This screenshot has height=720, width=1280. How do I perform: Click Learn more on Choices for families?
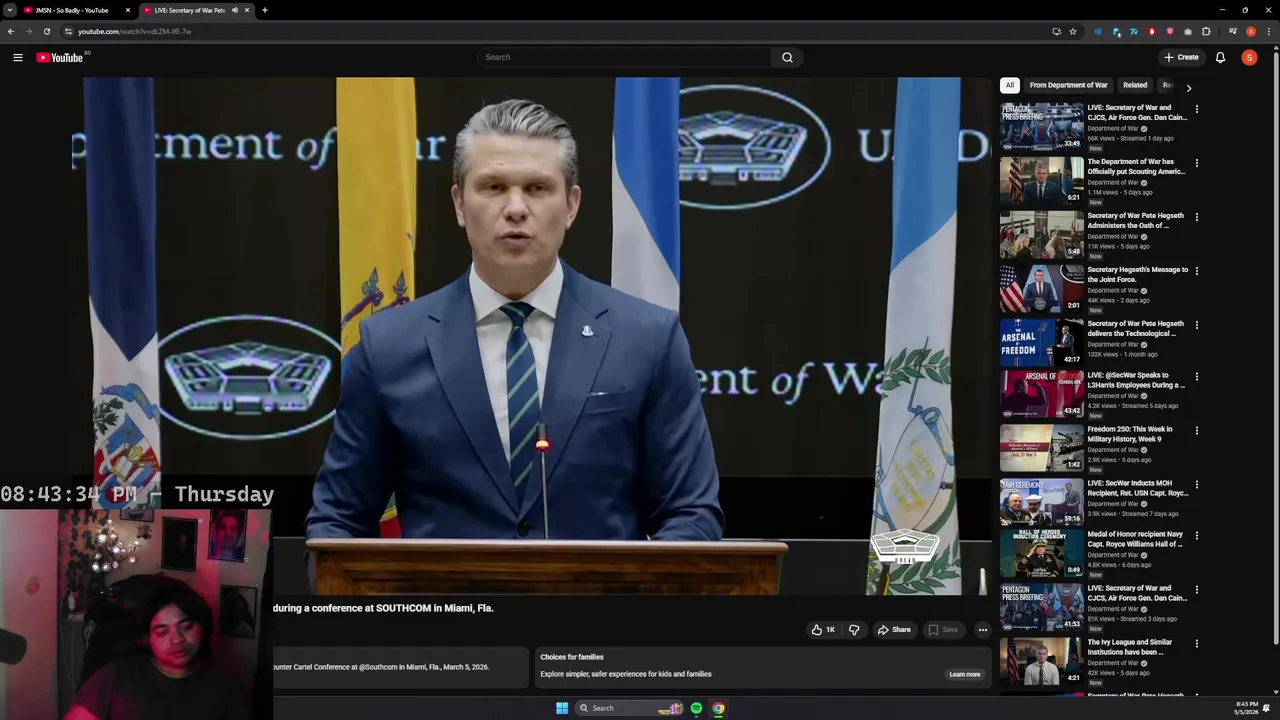[964, 674]
